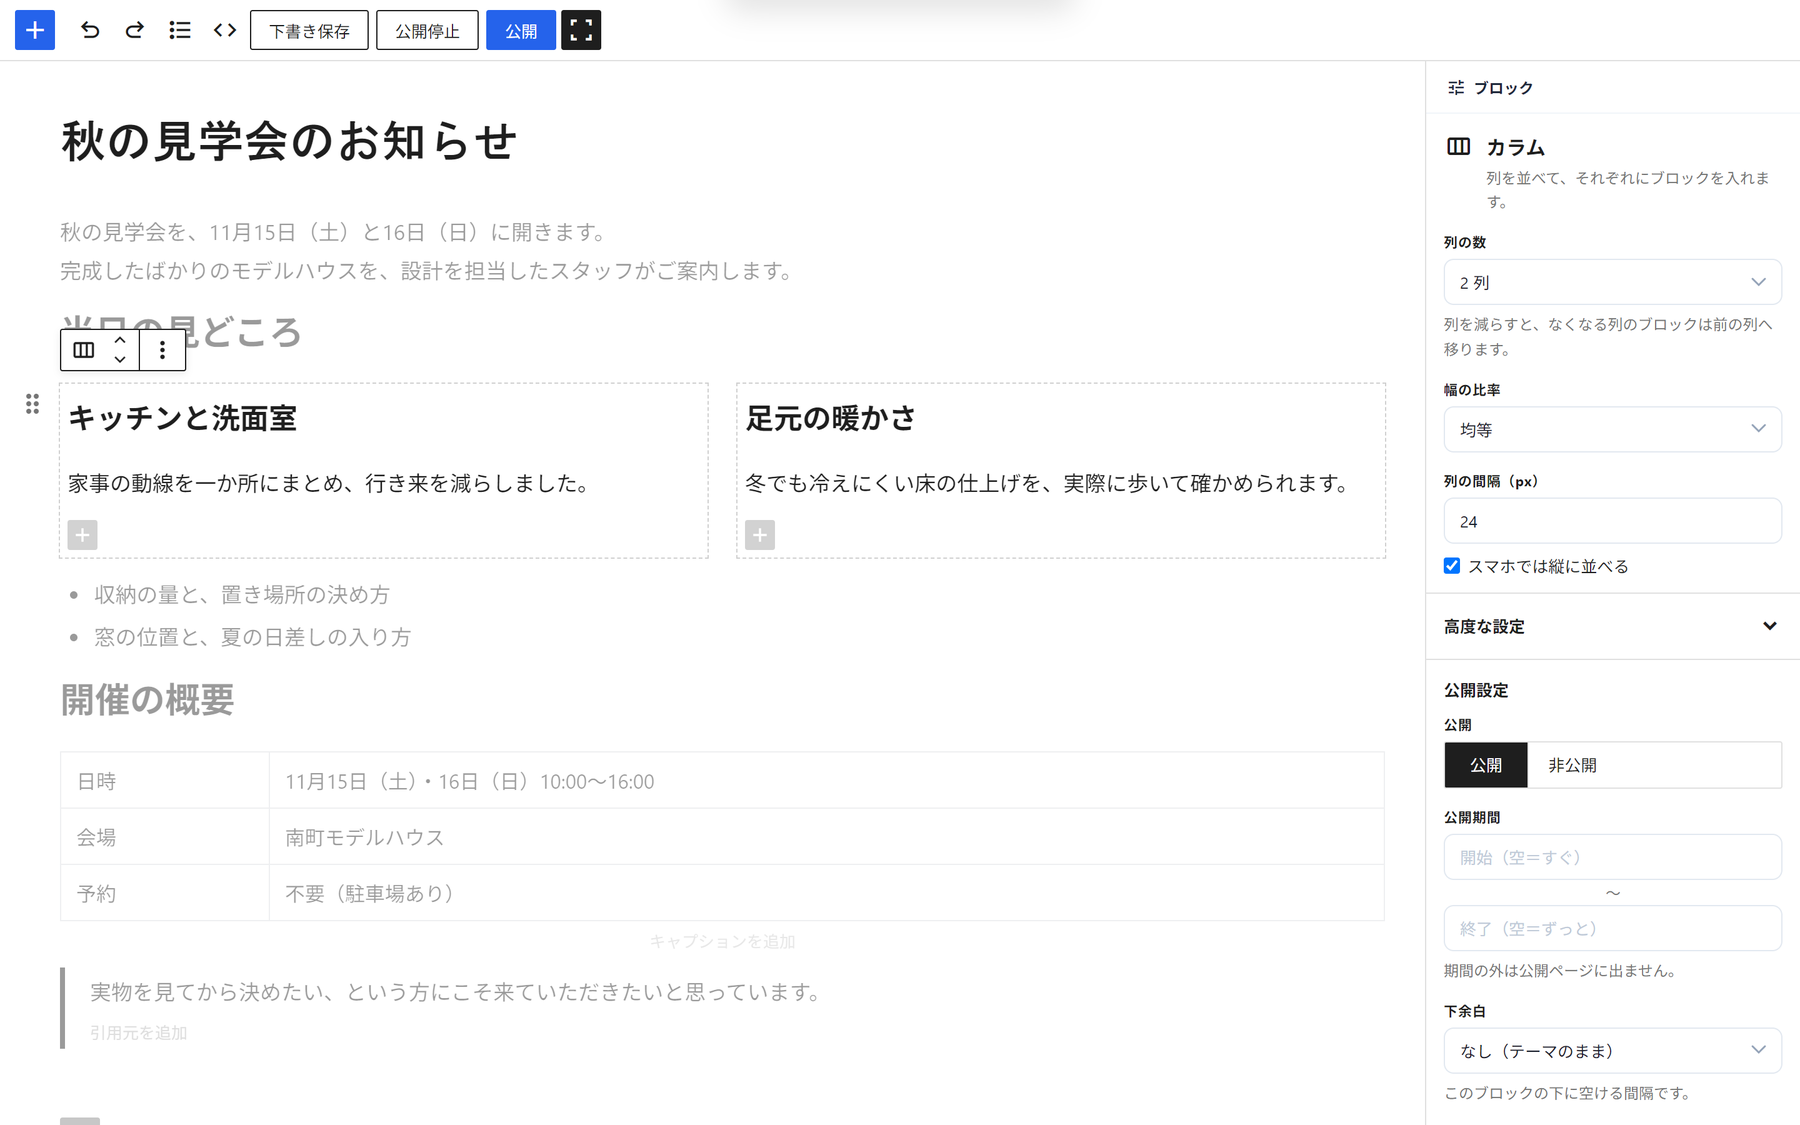Toggle fullscreen editing mode

(x=581, y=30)
